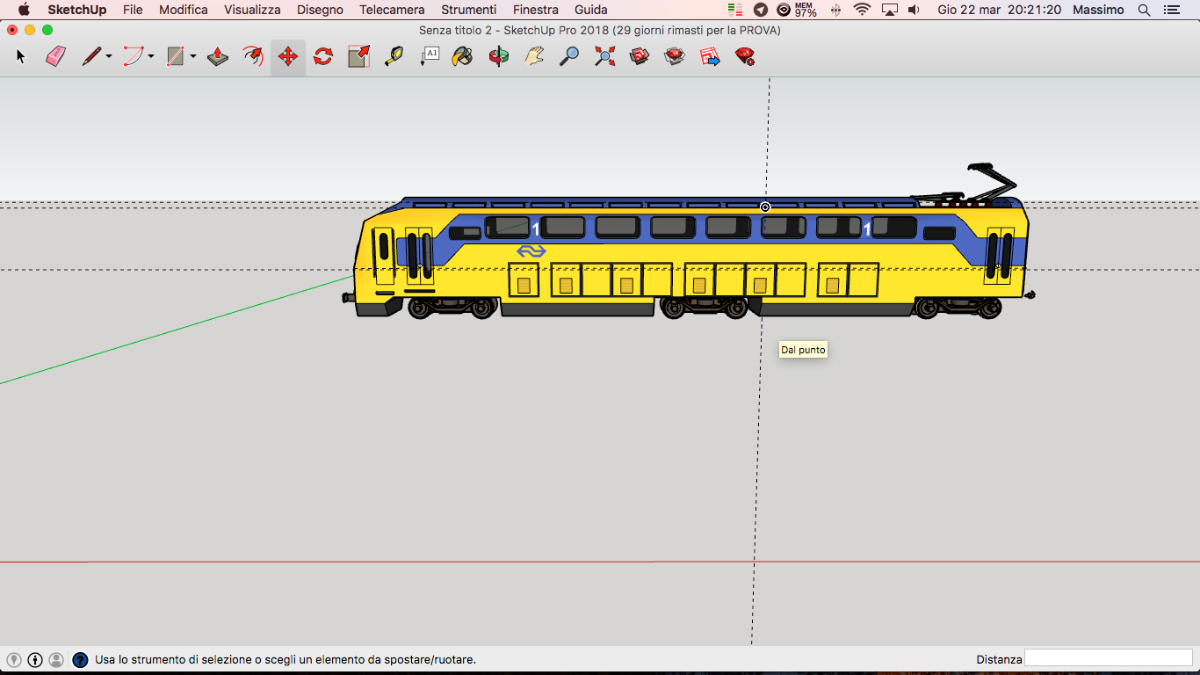Open the Telecamera menu

click(392, 10)
